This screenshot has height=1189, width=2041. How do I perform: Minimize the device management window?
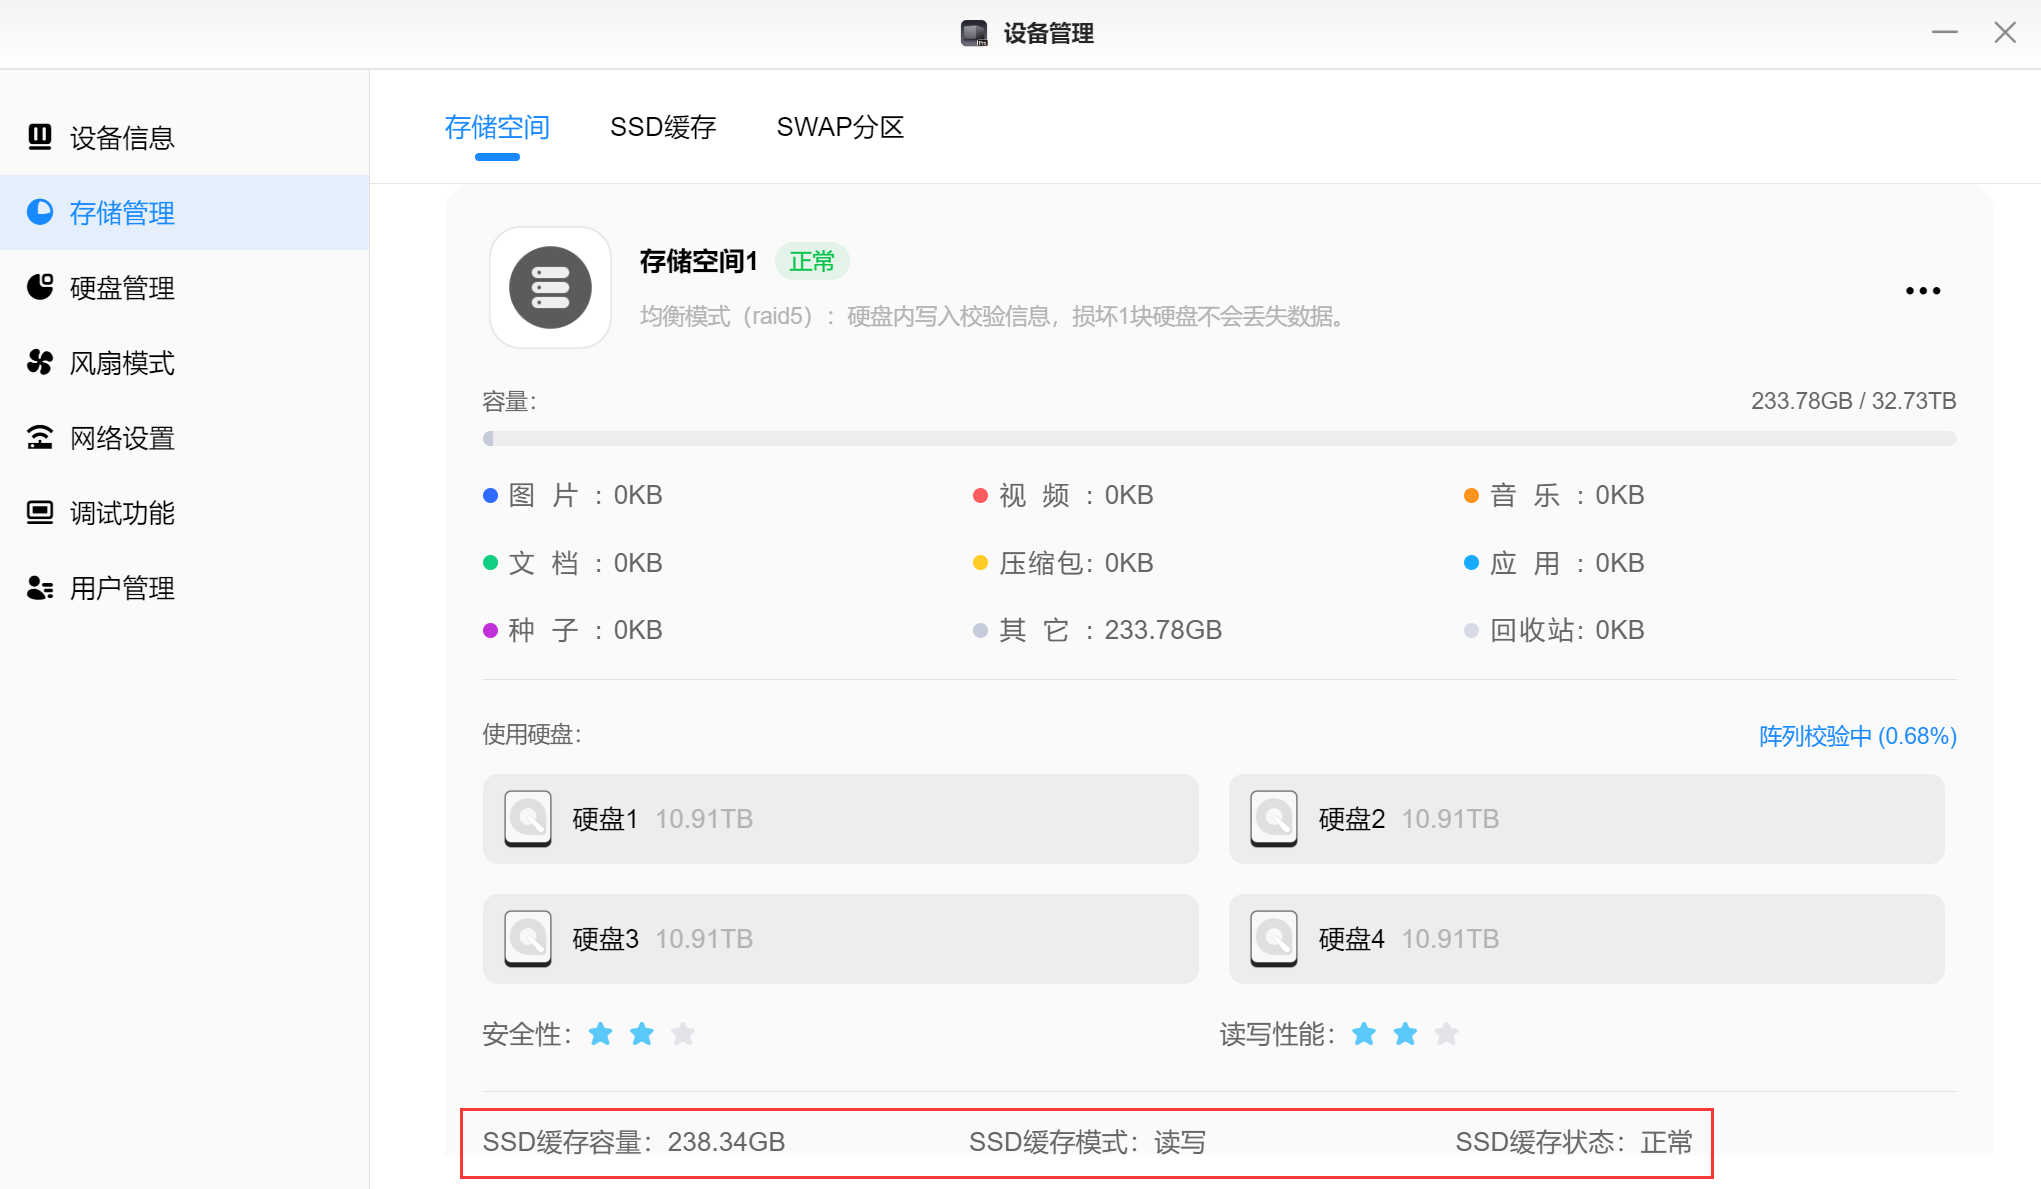(1944, 33)
